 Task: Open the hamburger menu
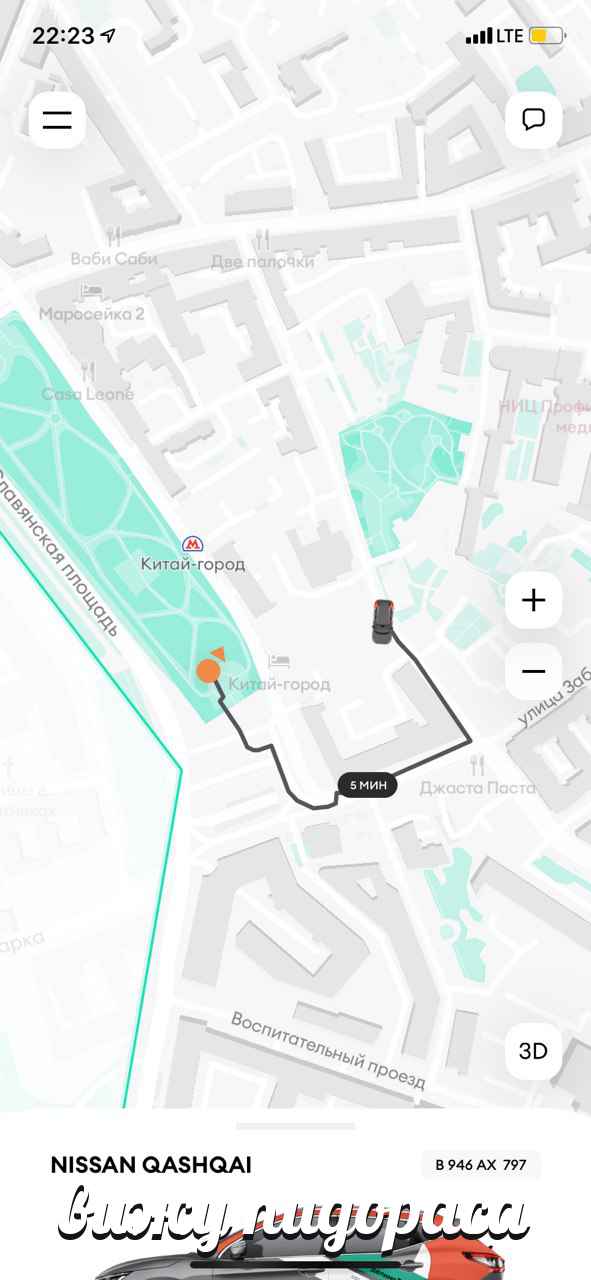pos(57,120)
